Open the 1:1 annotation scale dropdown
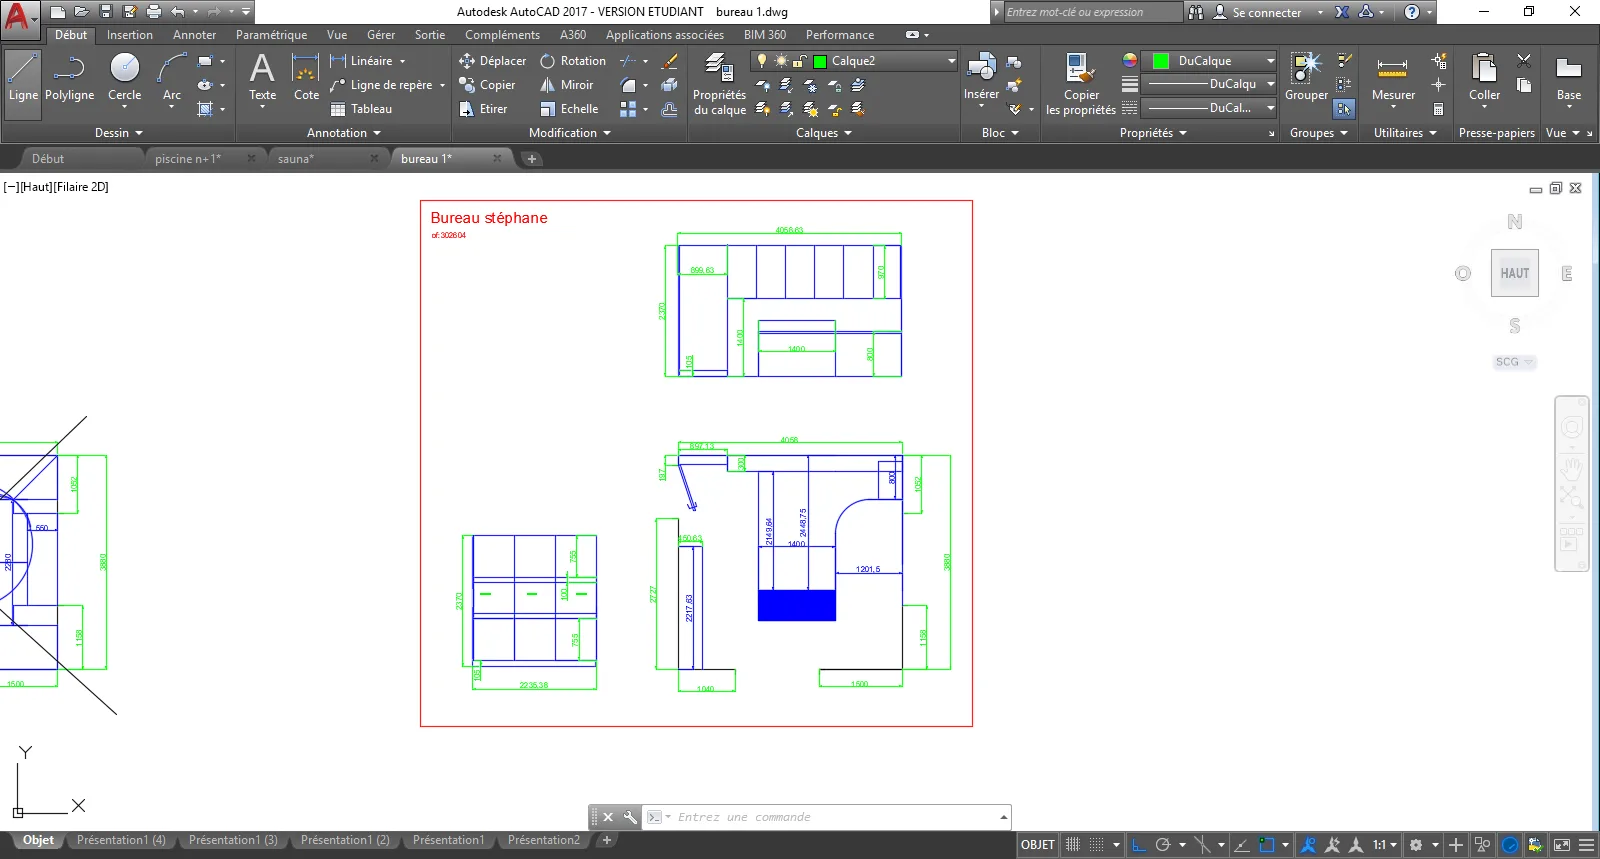1600x859 pixels. (x=1385, y=845)
